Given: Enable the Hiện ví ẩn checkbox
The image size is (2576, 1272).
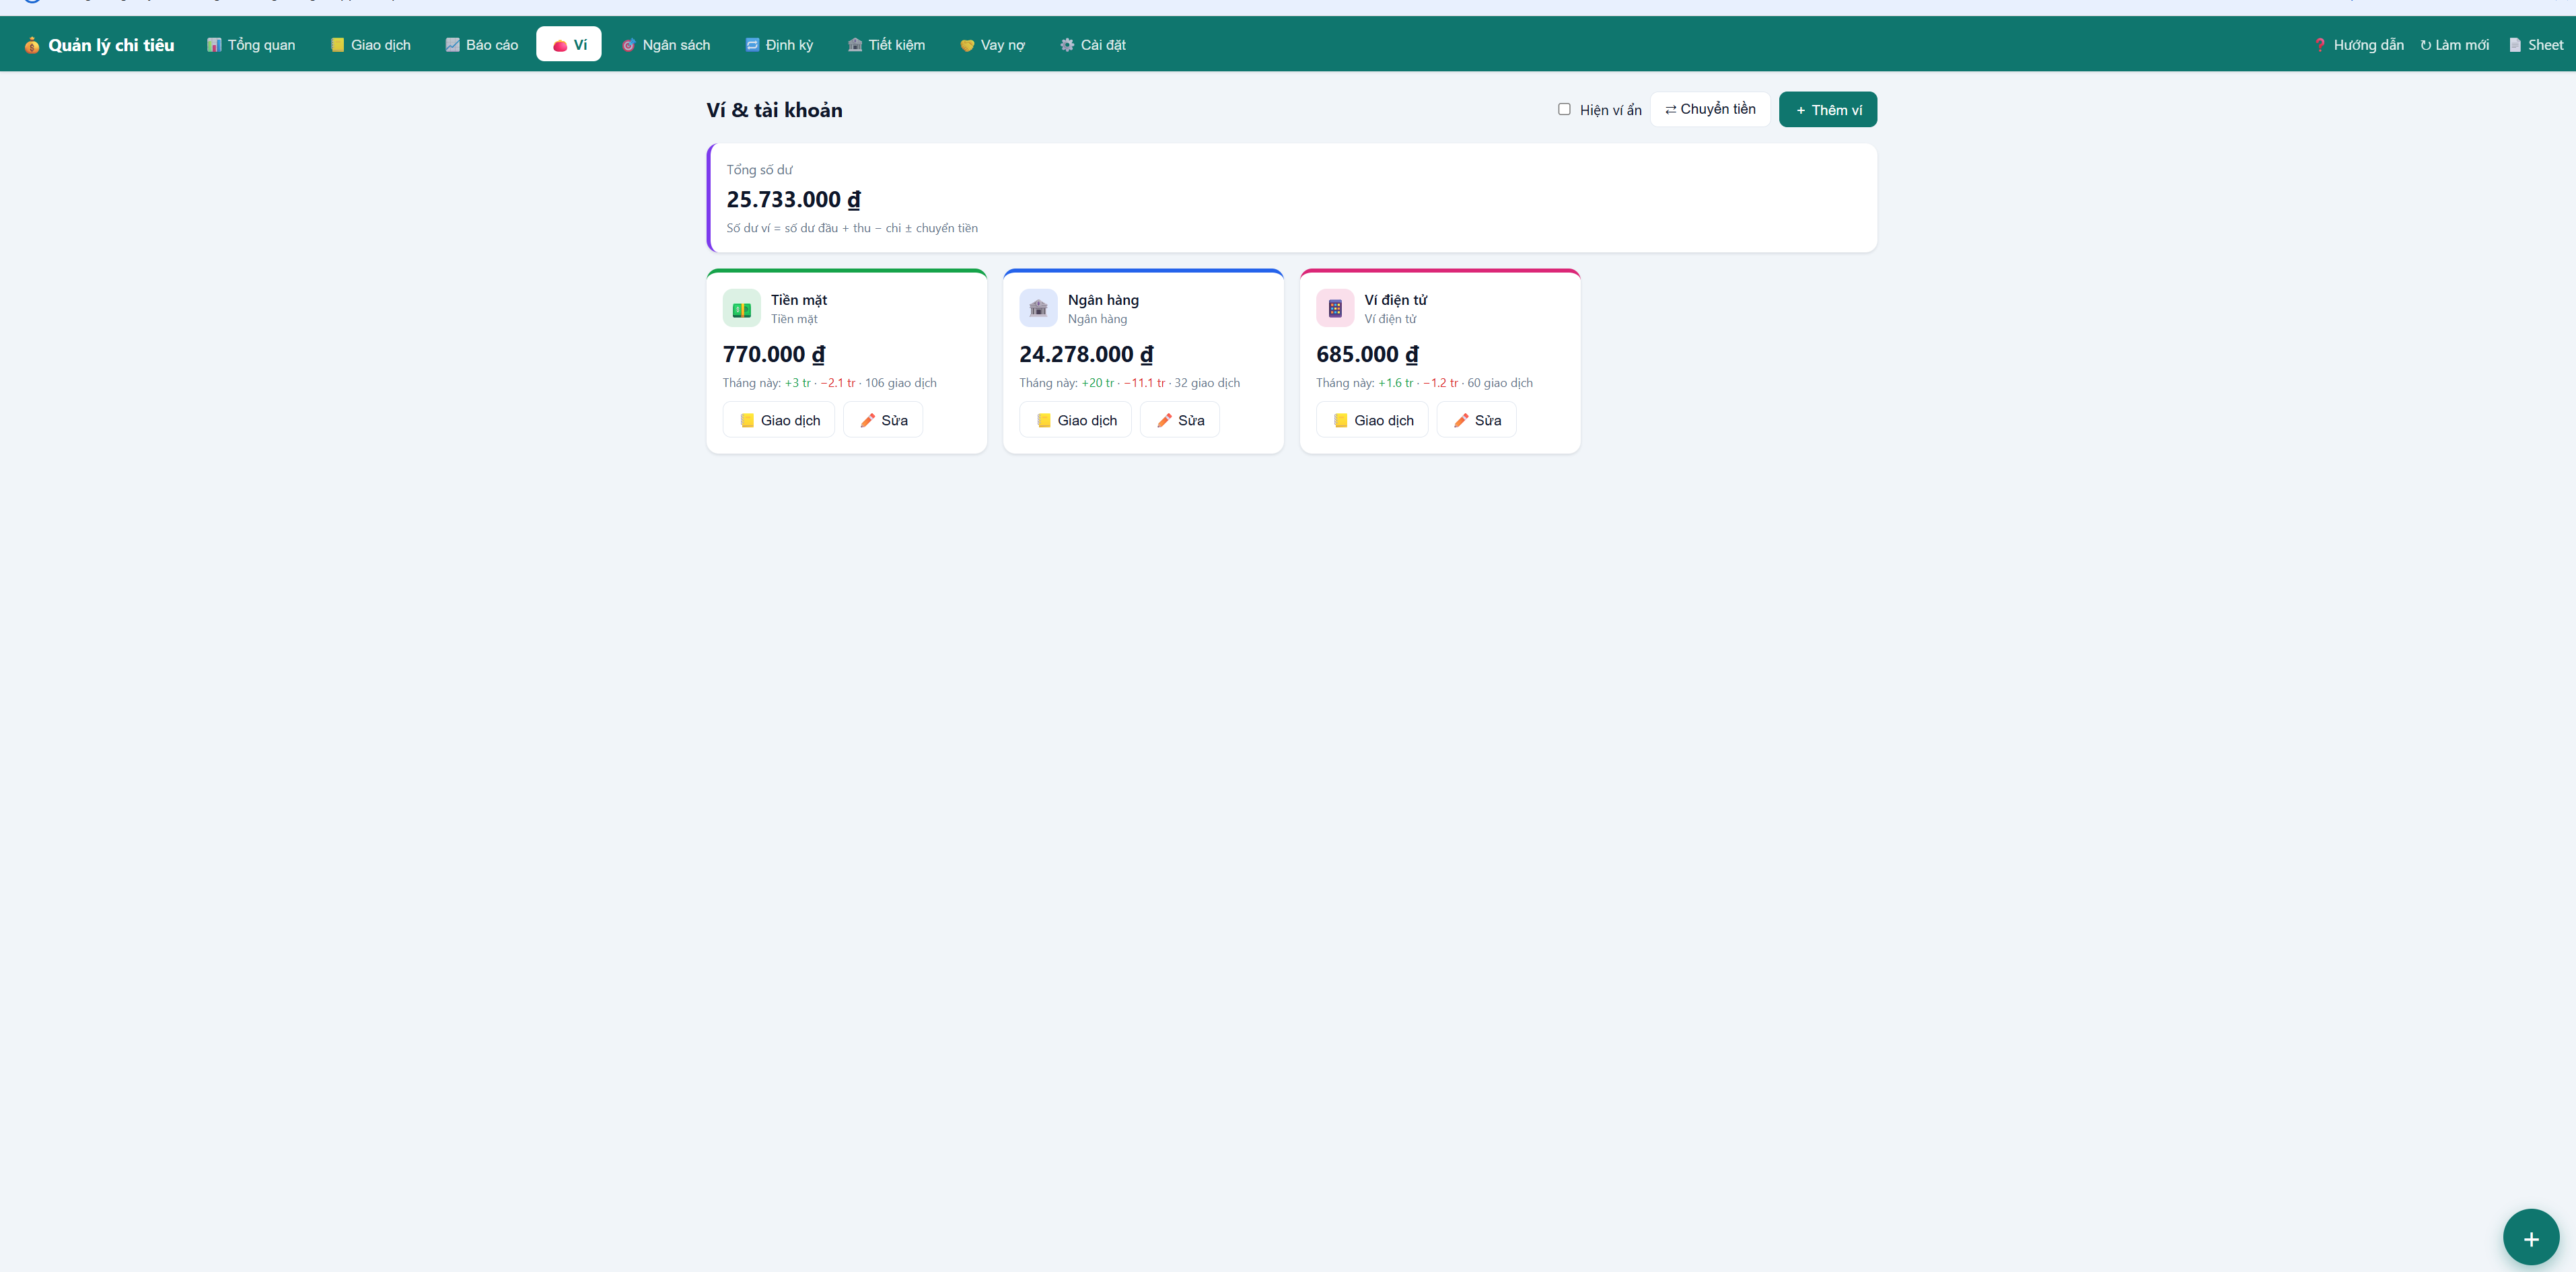Looking at the screenshot, I should [1564, 109].
